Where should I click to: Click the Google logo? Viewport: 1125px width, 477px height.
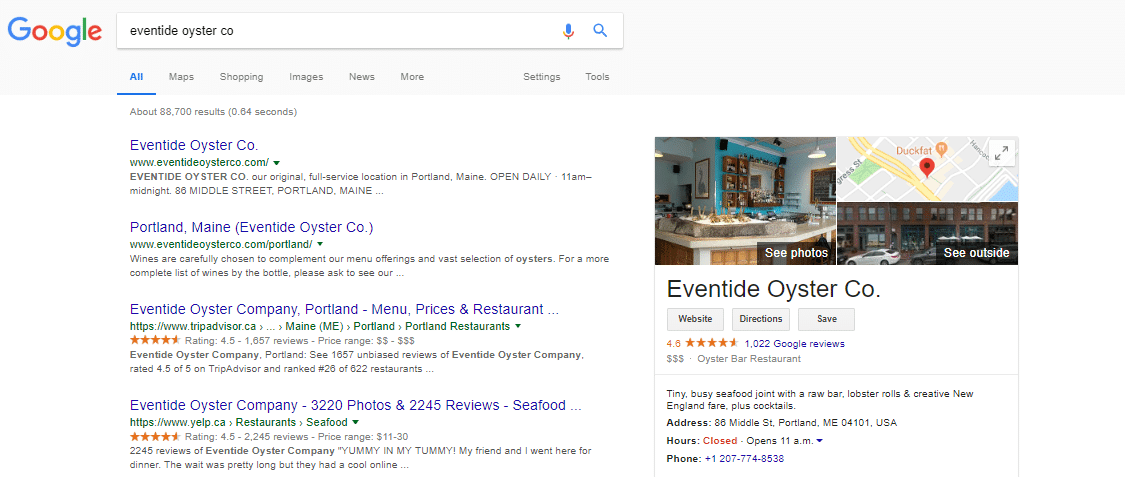pos(55,31)
